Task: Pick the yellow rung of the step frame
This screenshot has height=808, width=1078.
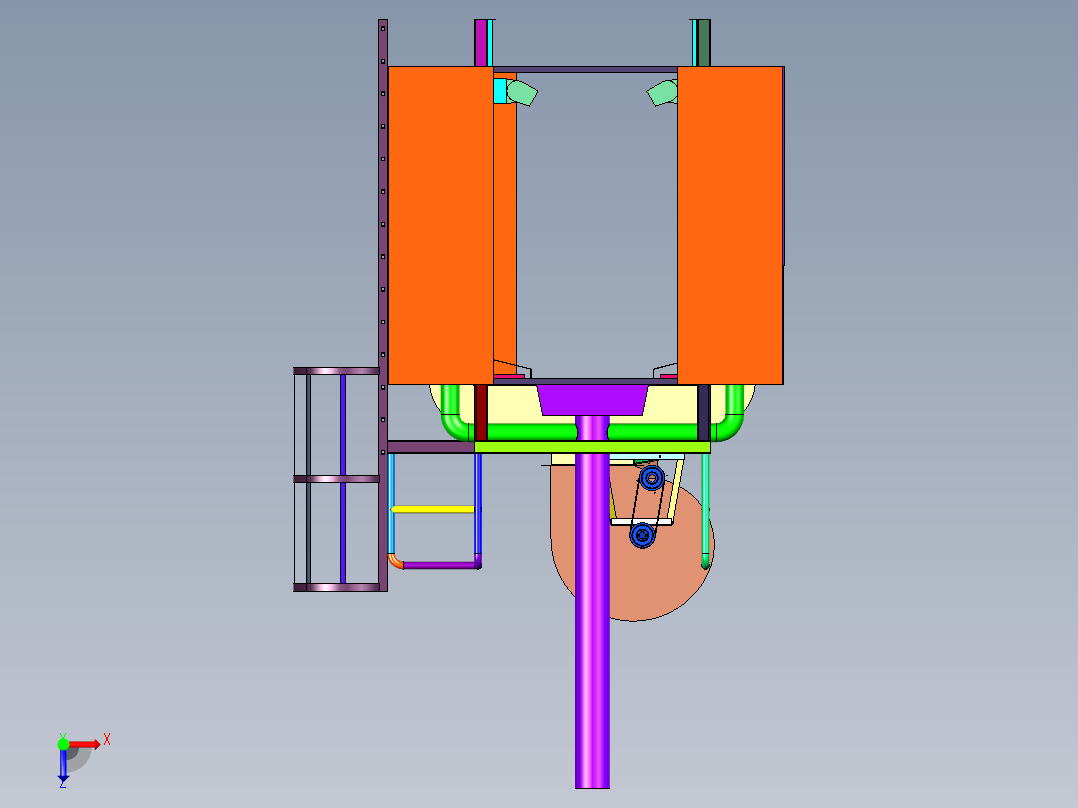Action: point(432,510)
